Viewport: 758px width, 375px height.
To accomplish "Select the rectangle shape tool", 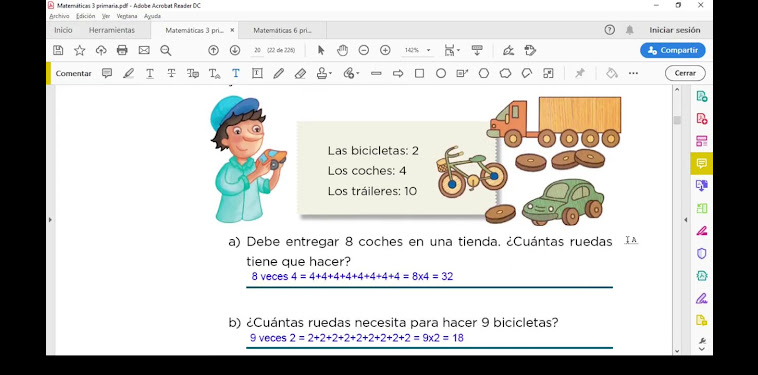I will pyautogui.click(x=420, y=73).
